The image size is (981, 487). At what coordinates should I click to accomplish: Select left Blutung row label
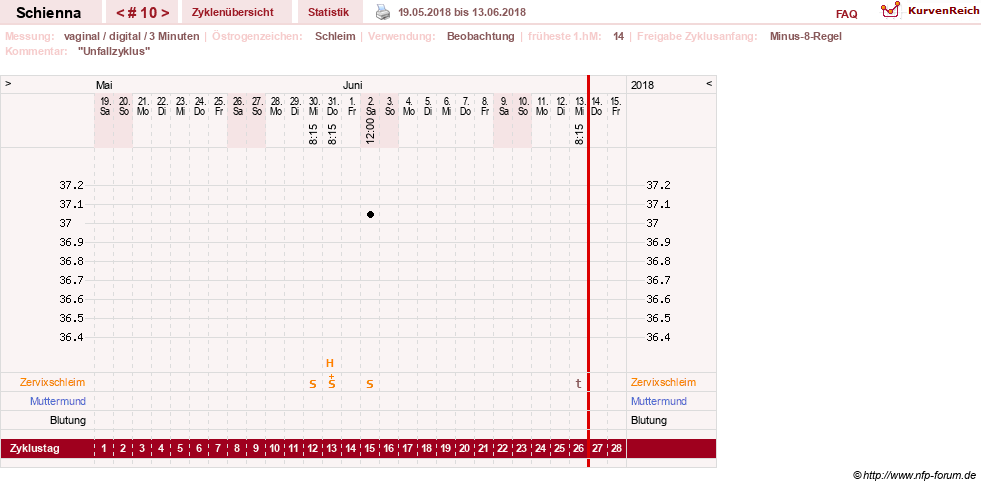[x=68, y=421]
